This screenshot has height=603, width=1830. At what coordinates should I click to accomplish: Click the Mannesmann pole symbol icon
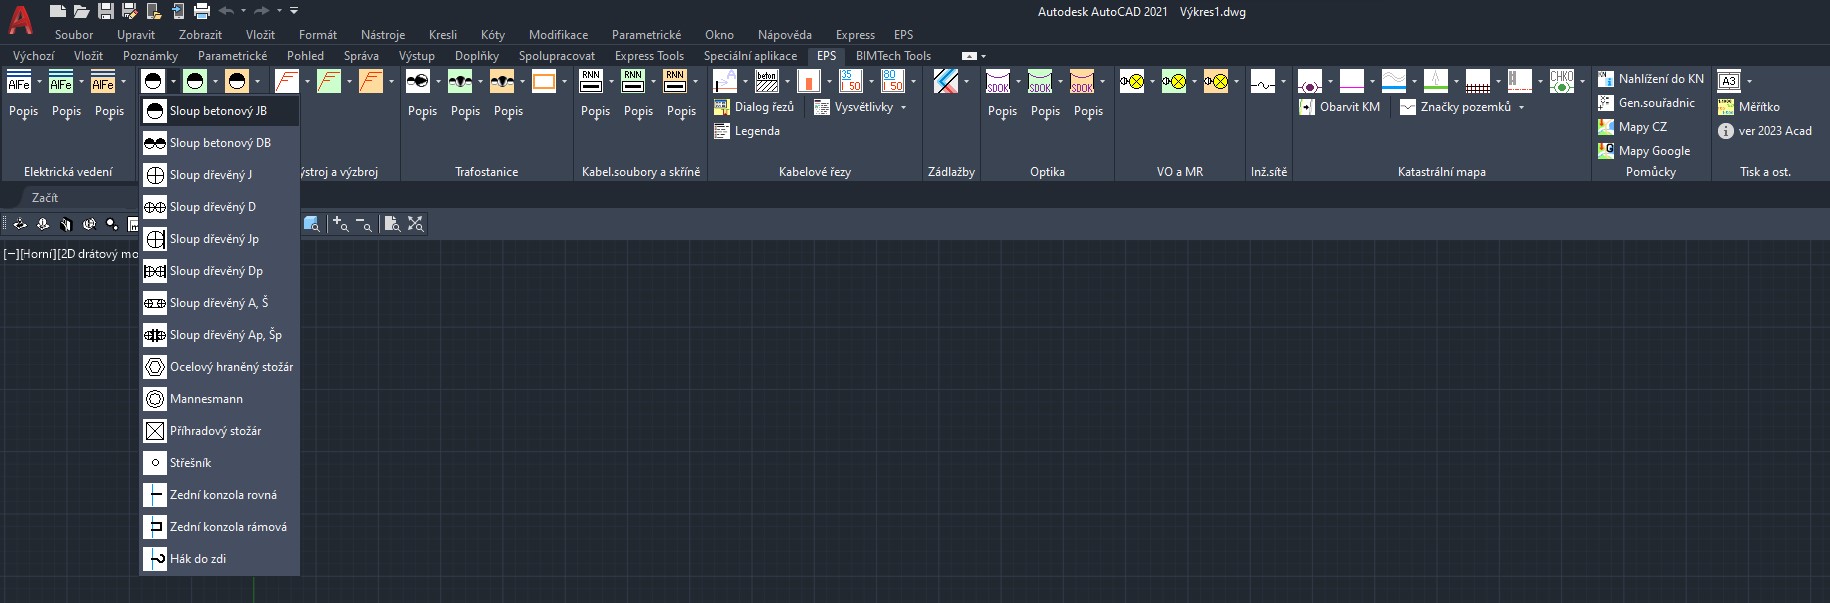coord(155,399)
